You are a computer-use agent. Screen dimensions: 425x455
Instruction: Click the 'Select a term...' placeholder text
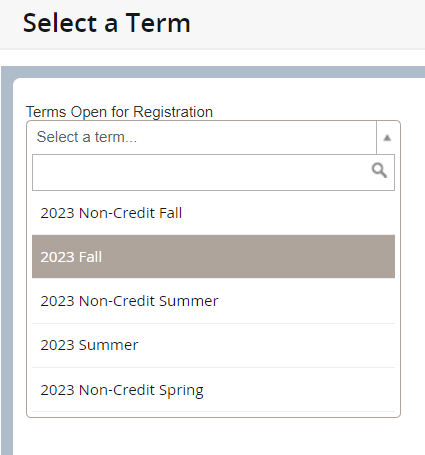pyautogui.click(x=87, y=137)
